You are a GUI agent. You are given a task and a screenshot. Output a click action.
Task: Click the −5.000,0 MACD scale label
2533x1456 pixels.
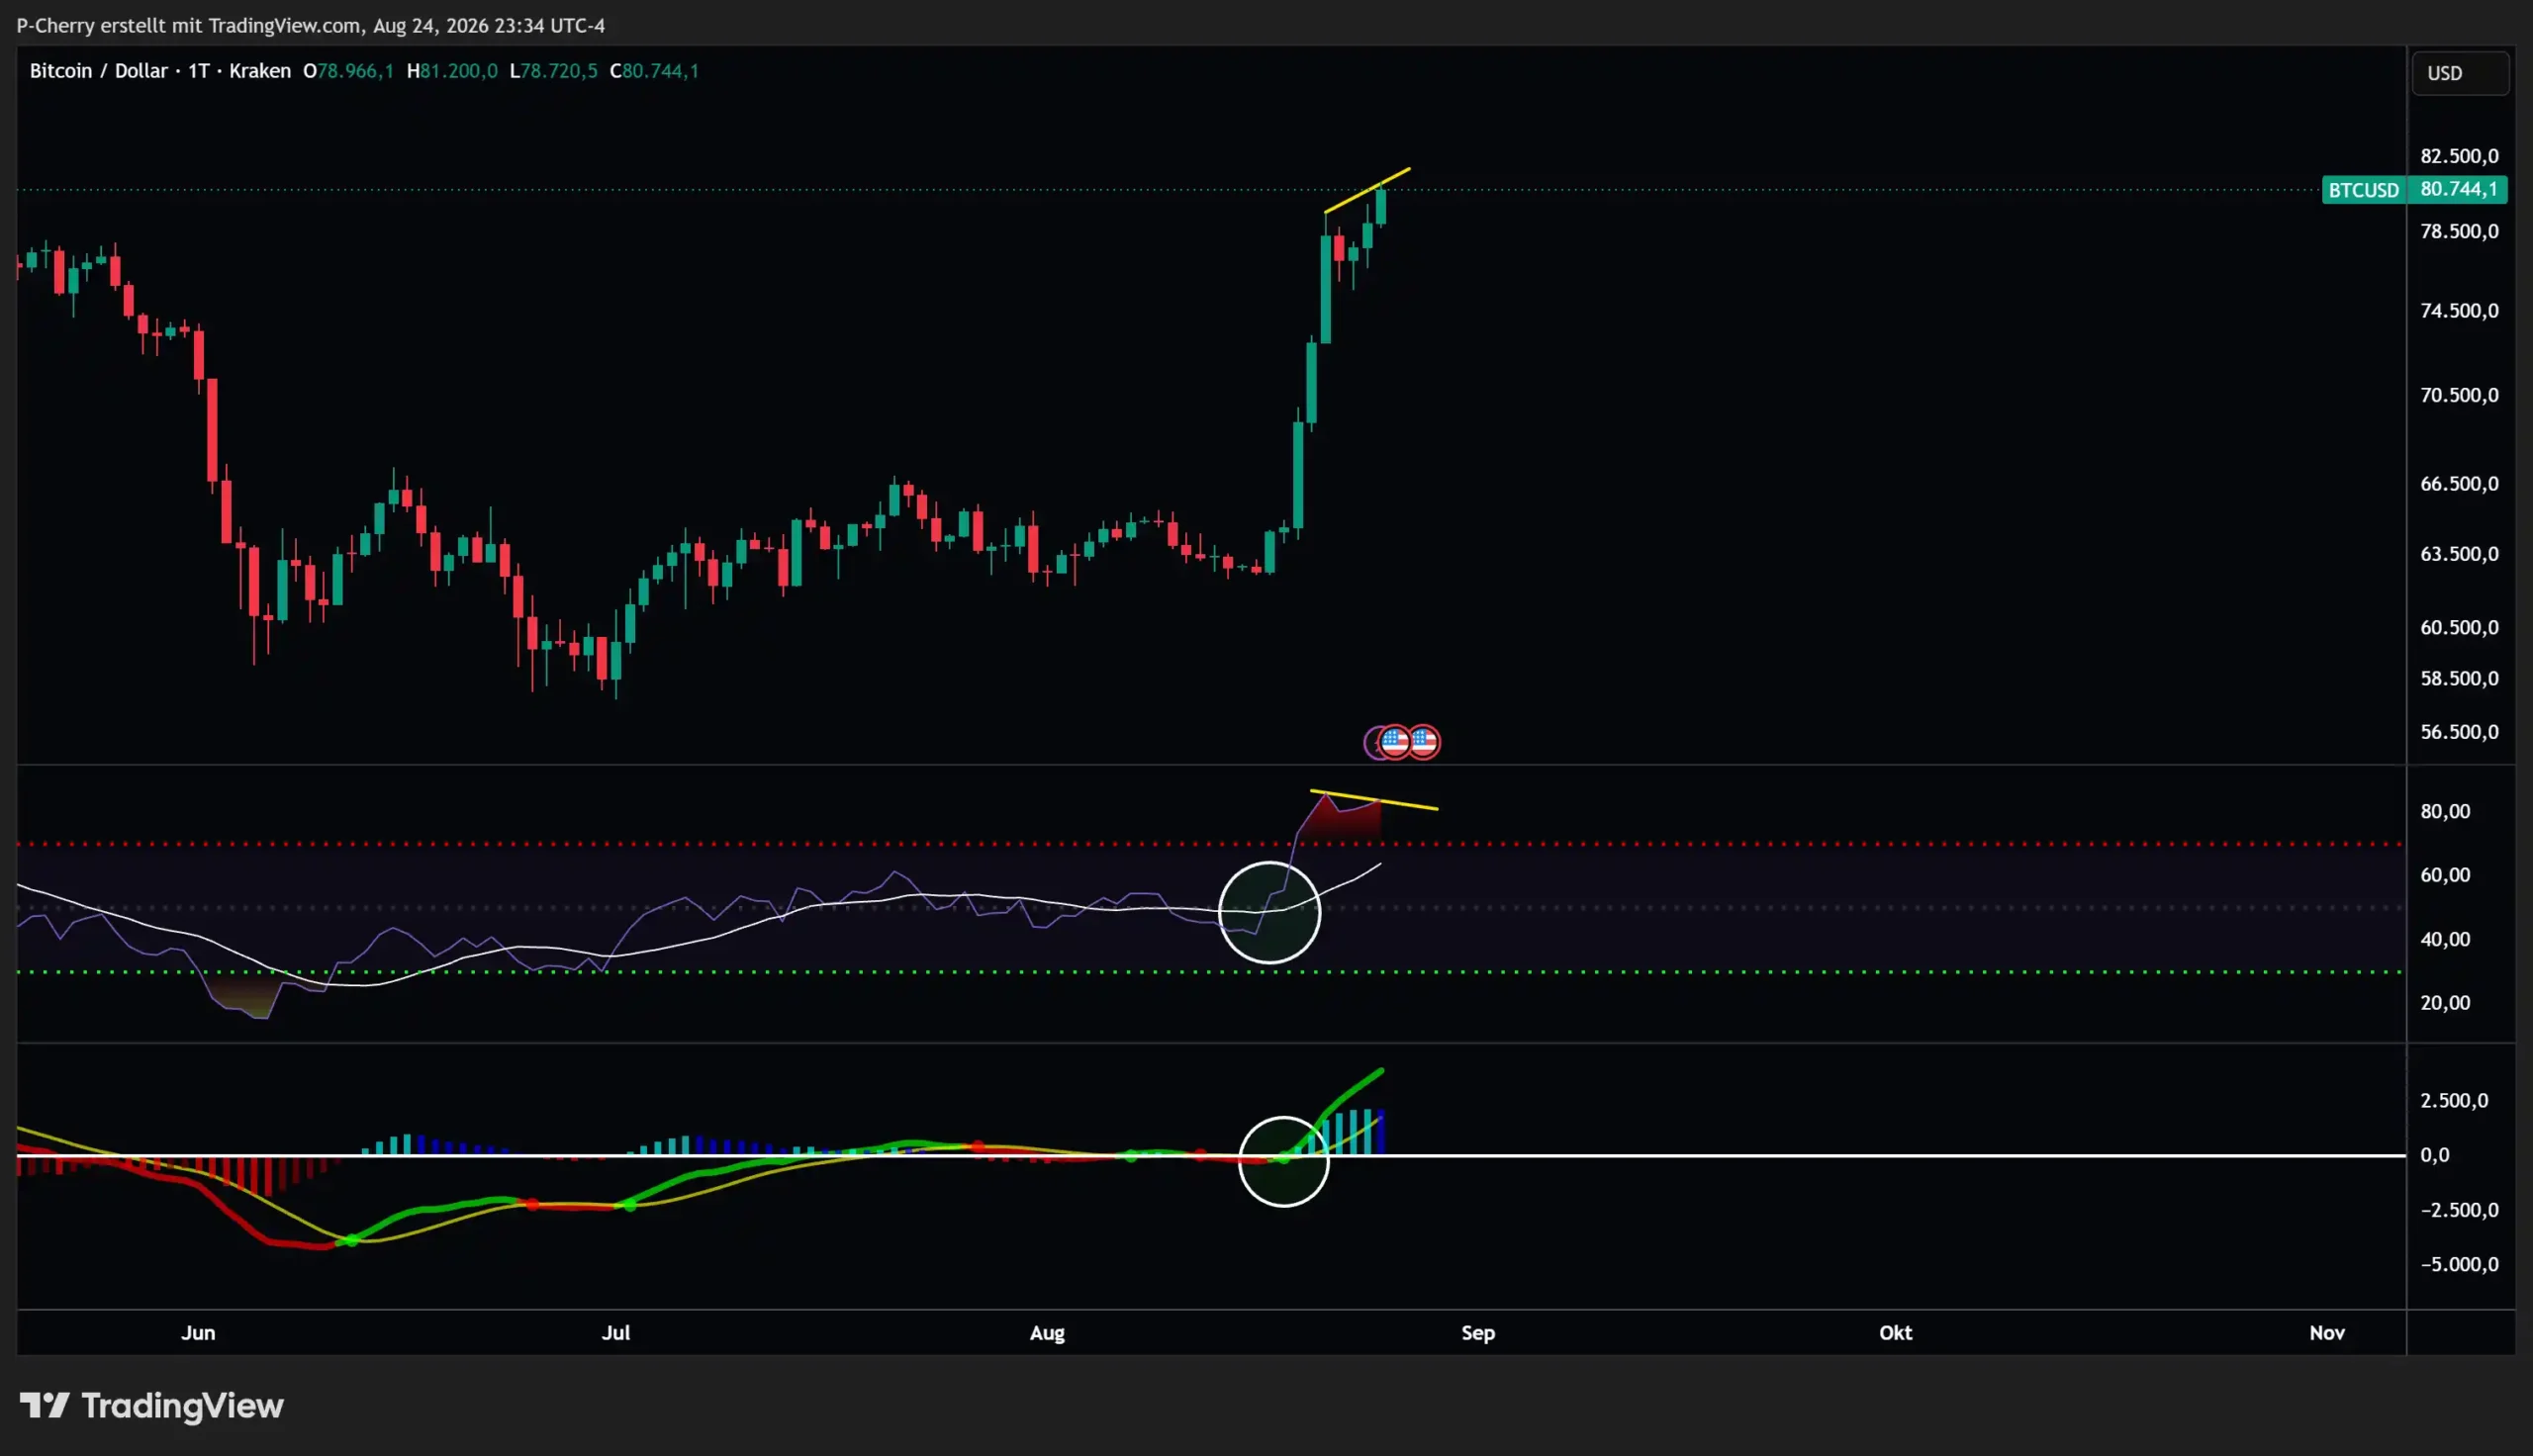(x=2459, y=1265)
